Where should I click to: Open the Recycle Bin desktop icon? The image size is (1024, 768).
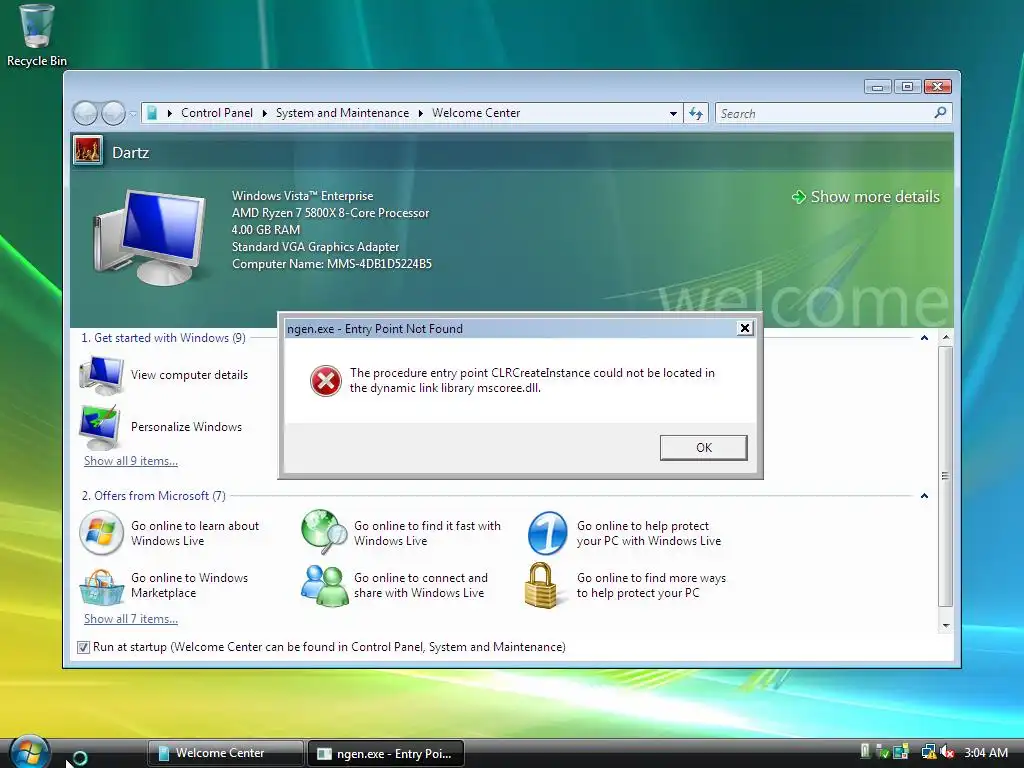(36, 35)
